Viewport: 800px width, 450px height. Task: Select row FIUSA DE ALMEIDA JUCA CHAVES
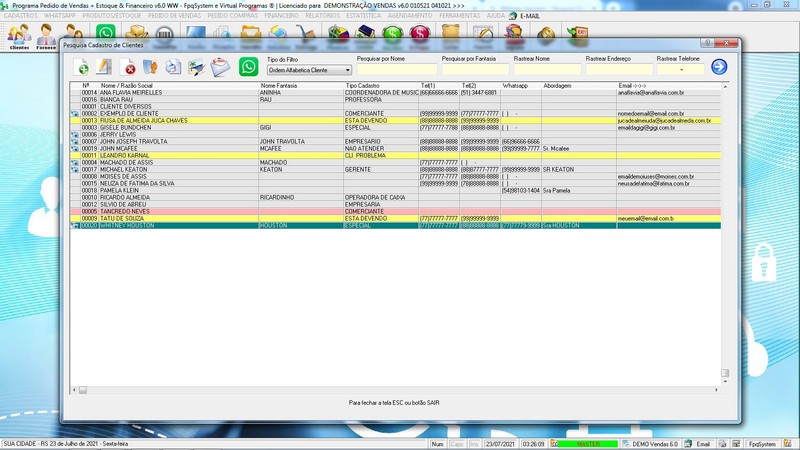click(395, 121)
